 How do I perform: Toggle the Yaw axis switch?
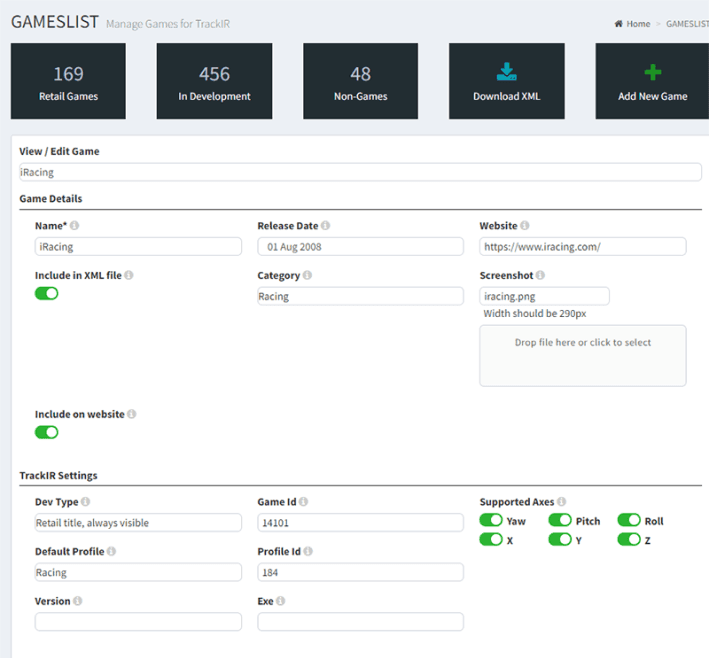(x=491, y=521)
